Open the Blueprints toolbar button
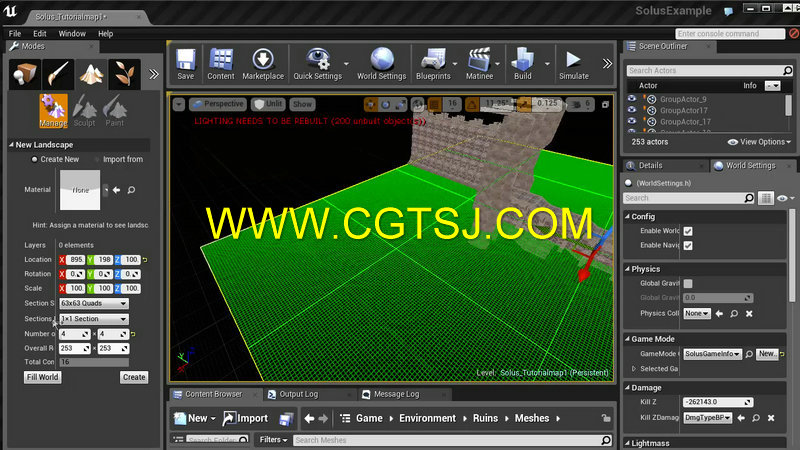The height and width of the screenshot is (450, 800). (433, 64)
